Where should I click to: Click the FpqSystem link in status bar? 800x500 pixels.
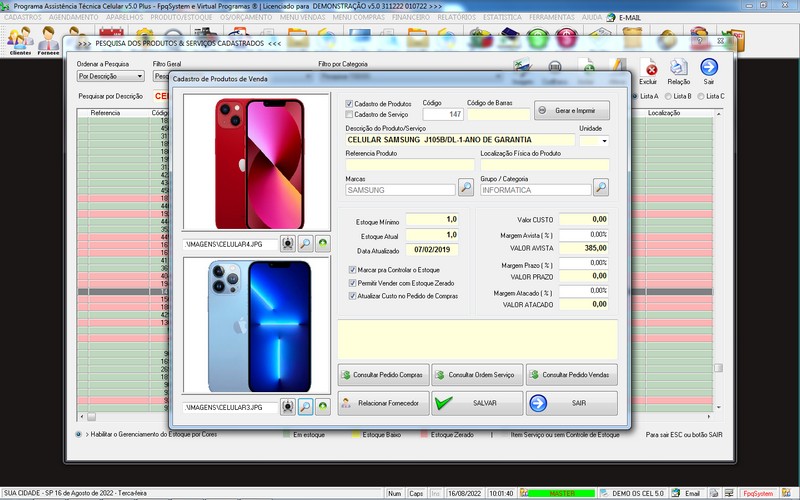point(758,493)
